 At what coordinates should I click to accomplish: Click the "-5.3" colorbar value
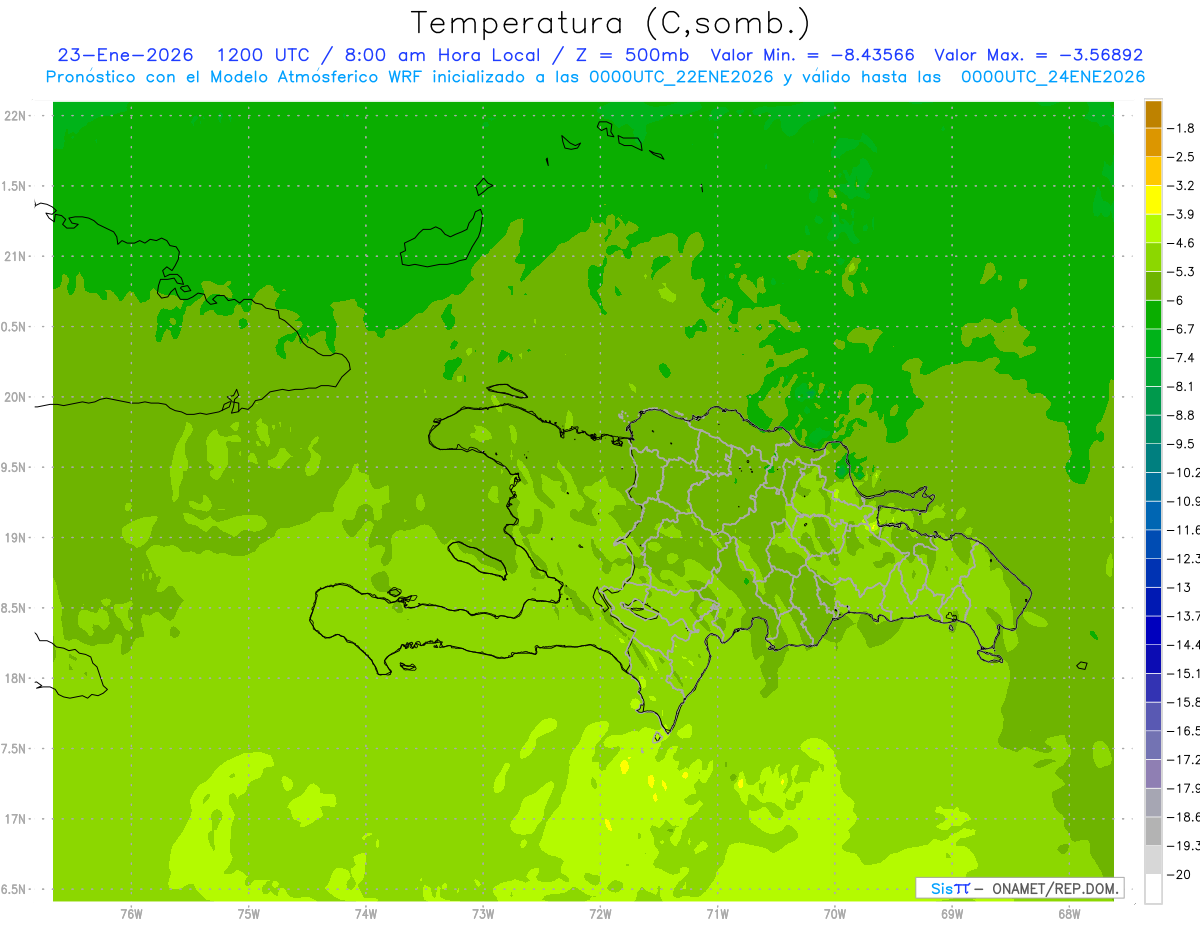[1181, 271]
